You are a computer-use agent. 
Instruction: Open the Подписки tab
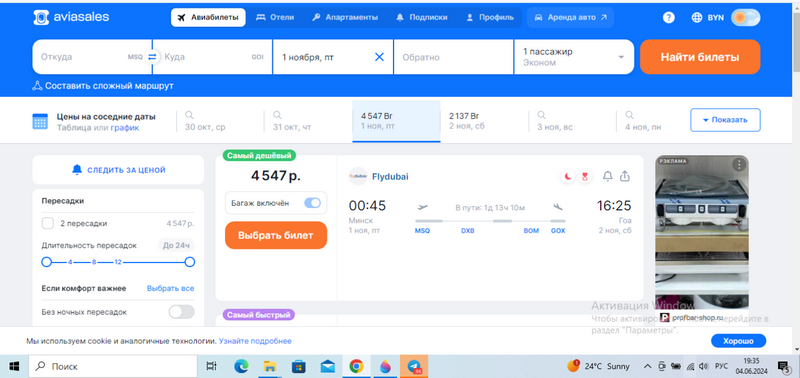coord(421,17)
